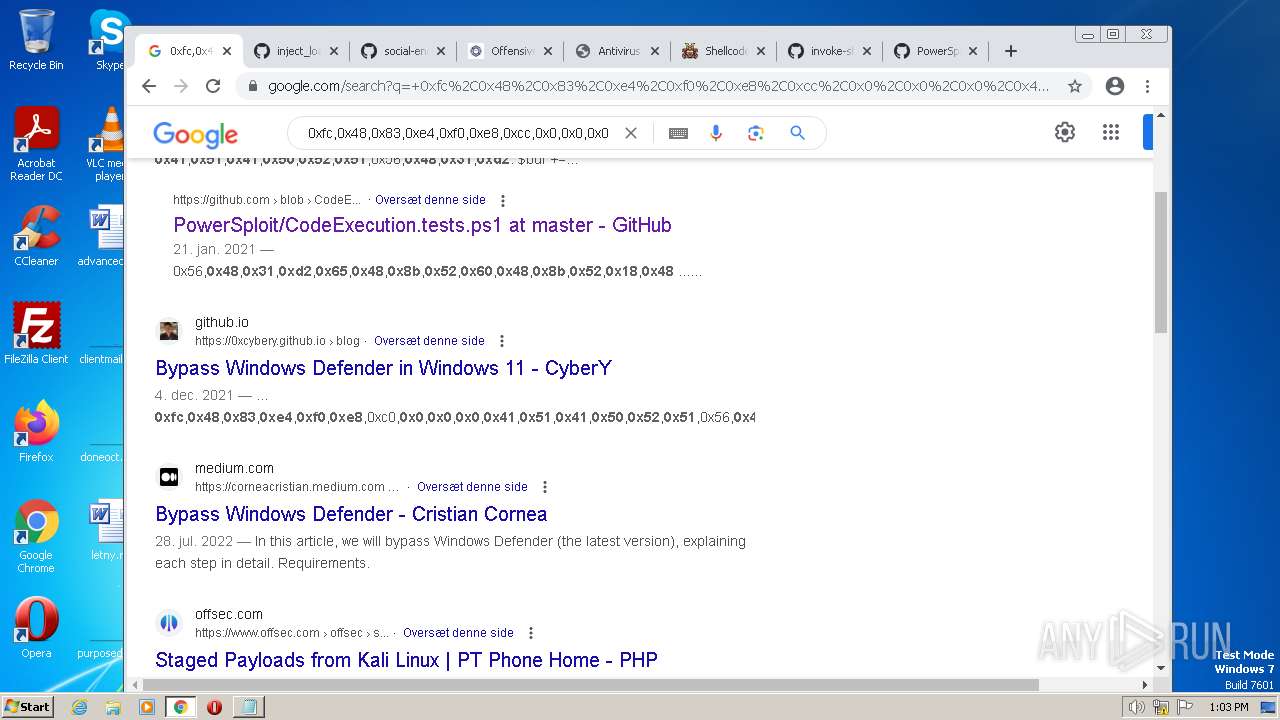Open the File Explorer taskbar icon
Image resolution: width=1280 pixels, height=720 pixels.
113,707
